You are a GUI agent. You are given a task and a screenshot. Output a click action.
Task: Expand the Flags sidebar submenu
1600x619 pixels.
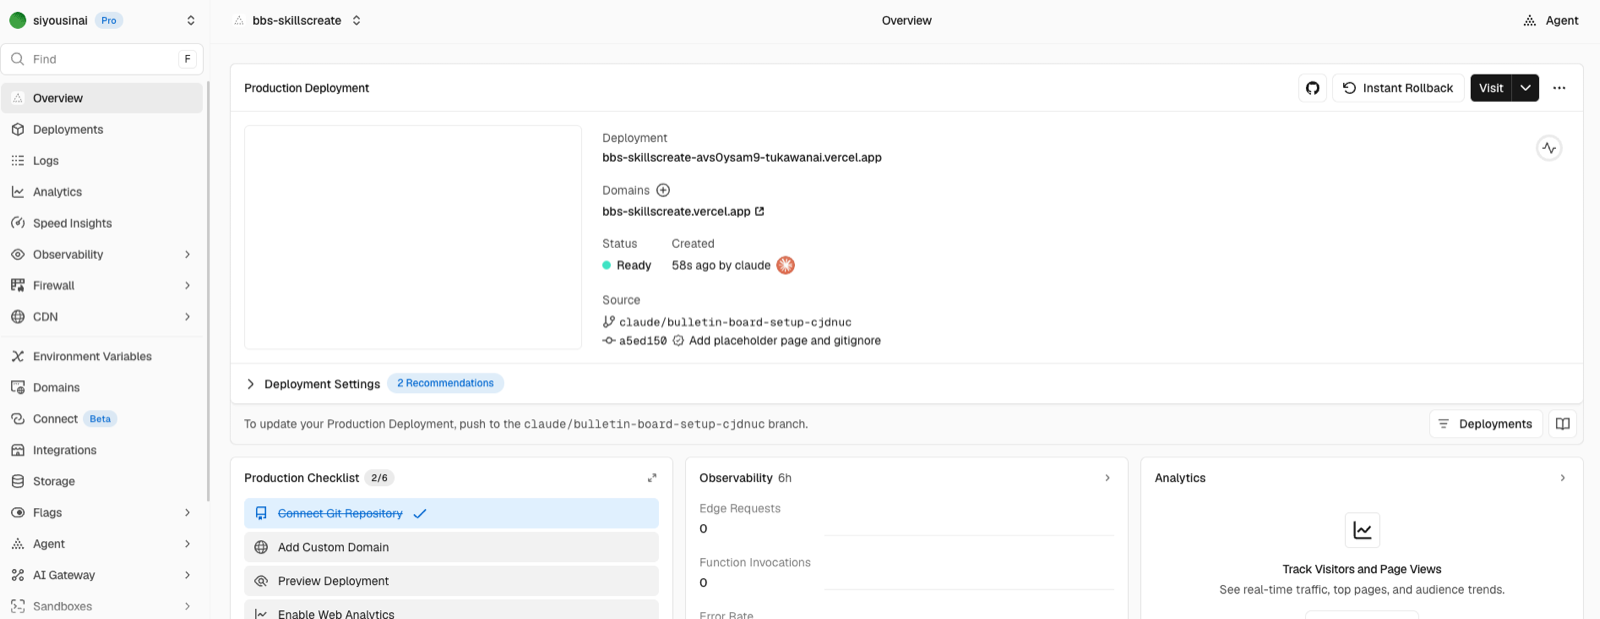click(187, 513)
